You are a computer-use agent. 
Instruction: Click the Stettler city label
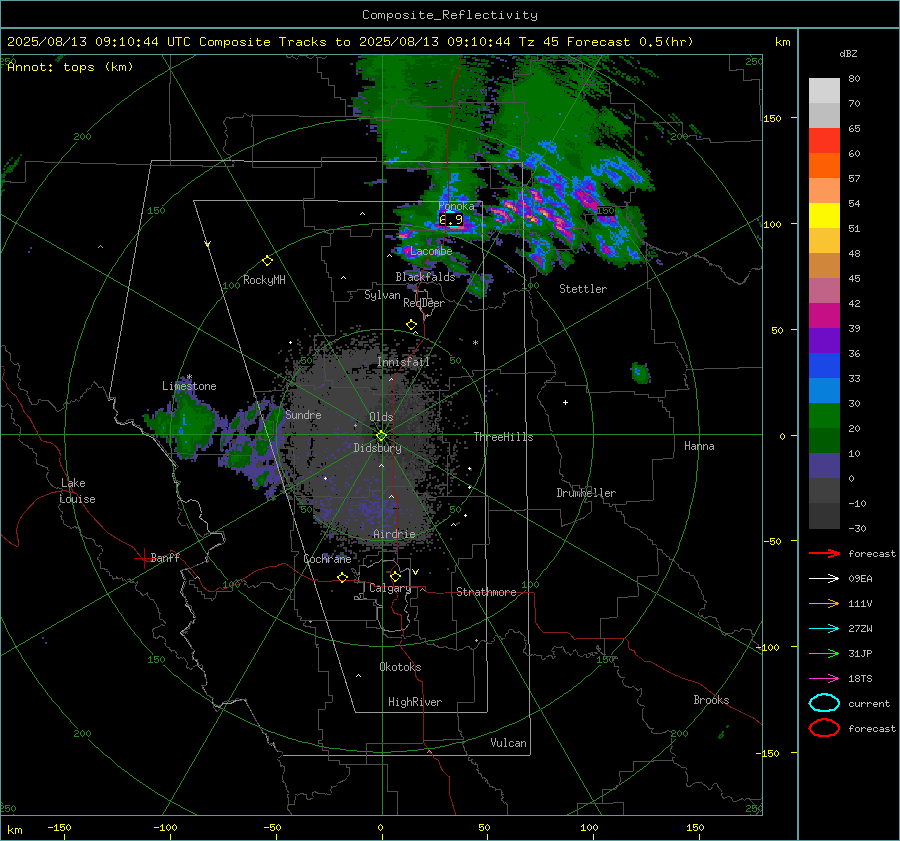click(x=583, y=289)
